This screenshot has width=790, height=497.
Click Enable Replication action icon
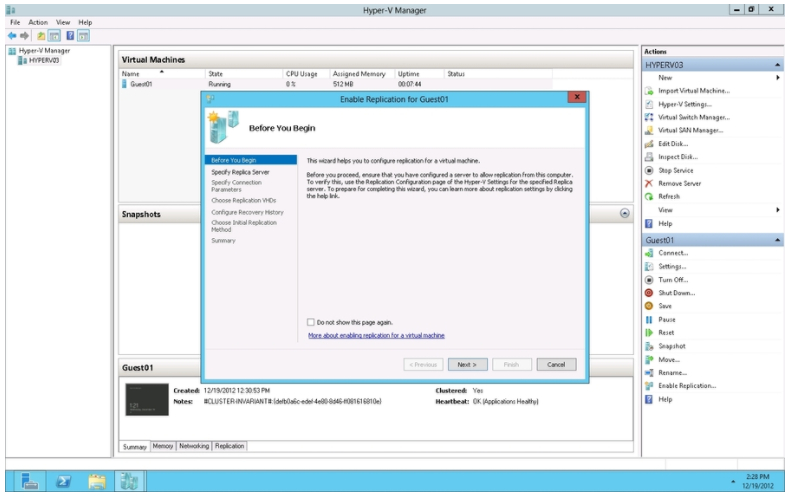(649, 386)
